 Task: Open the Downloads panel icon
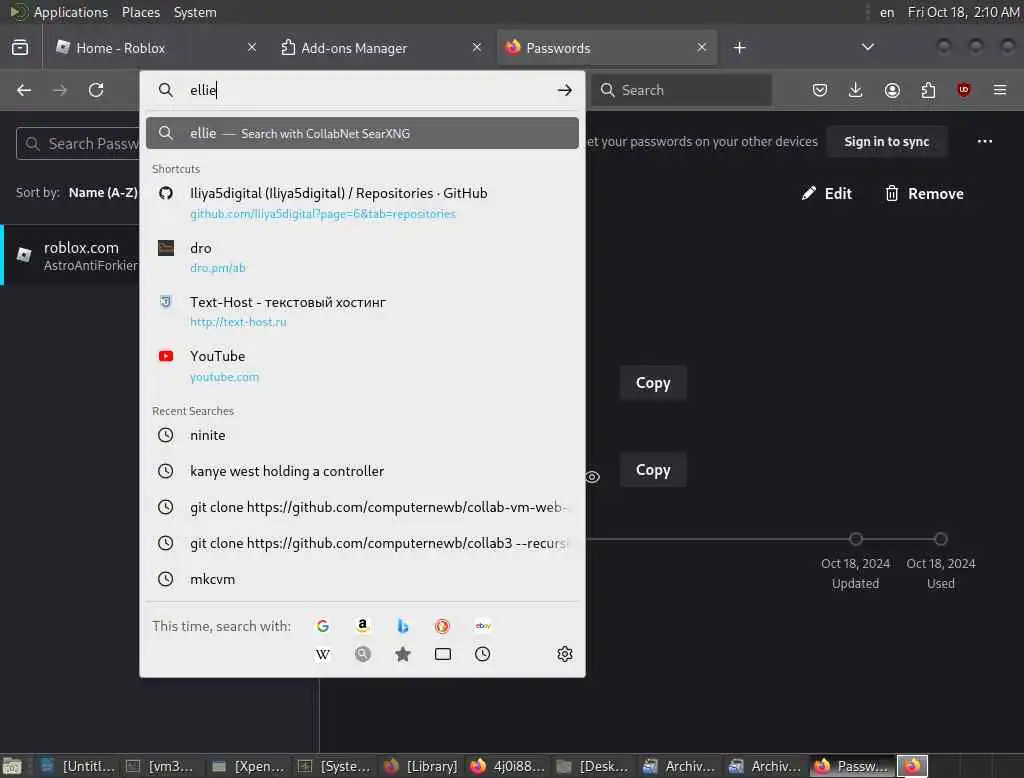tap(856, 90)
